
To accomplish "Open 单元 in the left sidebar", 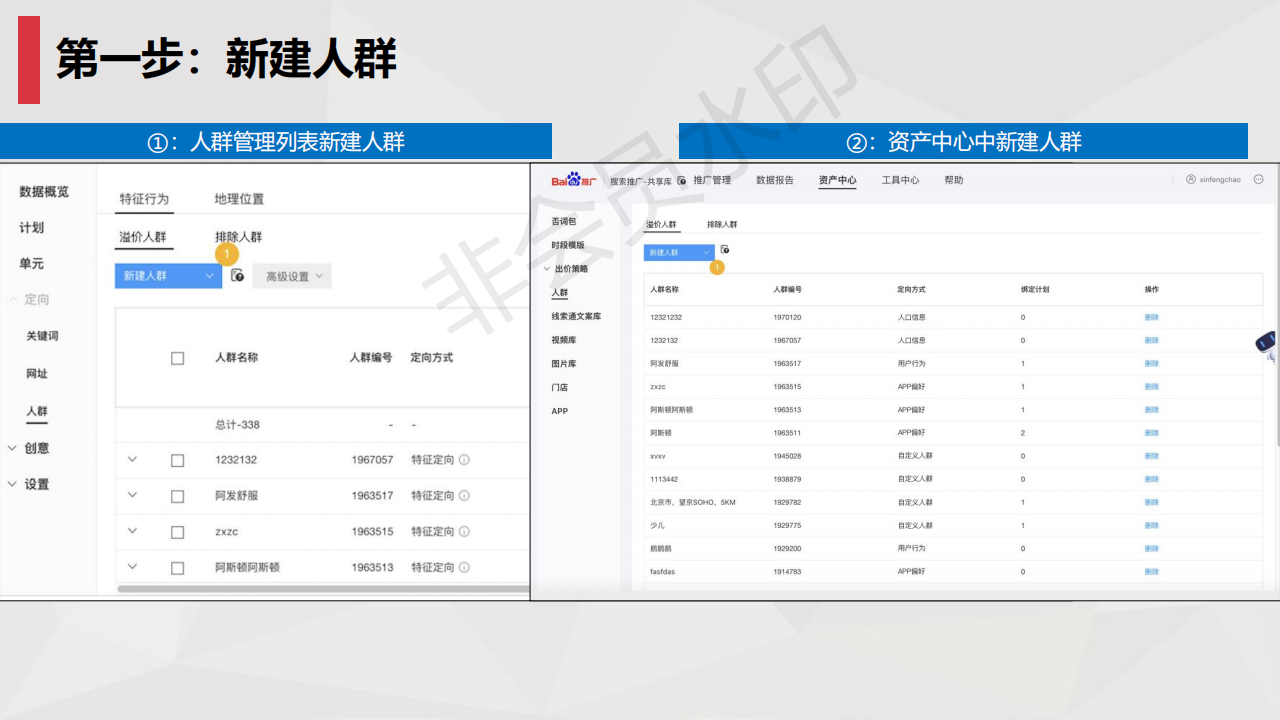I will pos(31,264).
